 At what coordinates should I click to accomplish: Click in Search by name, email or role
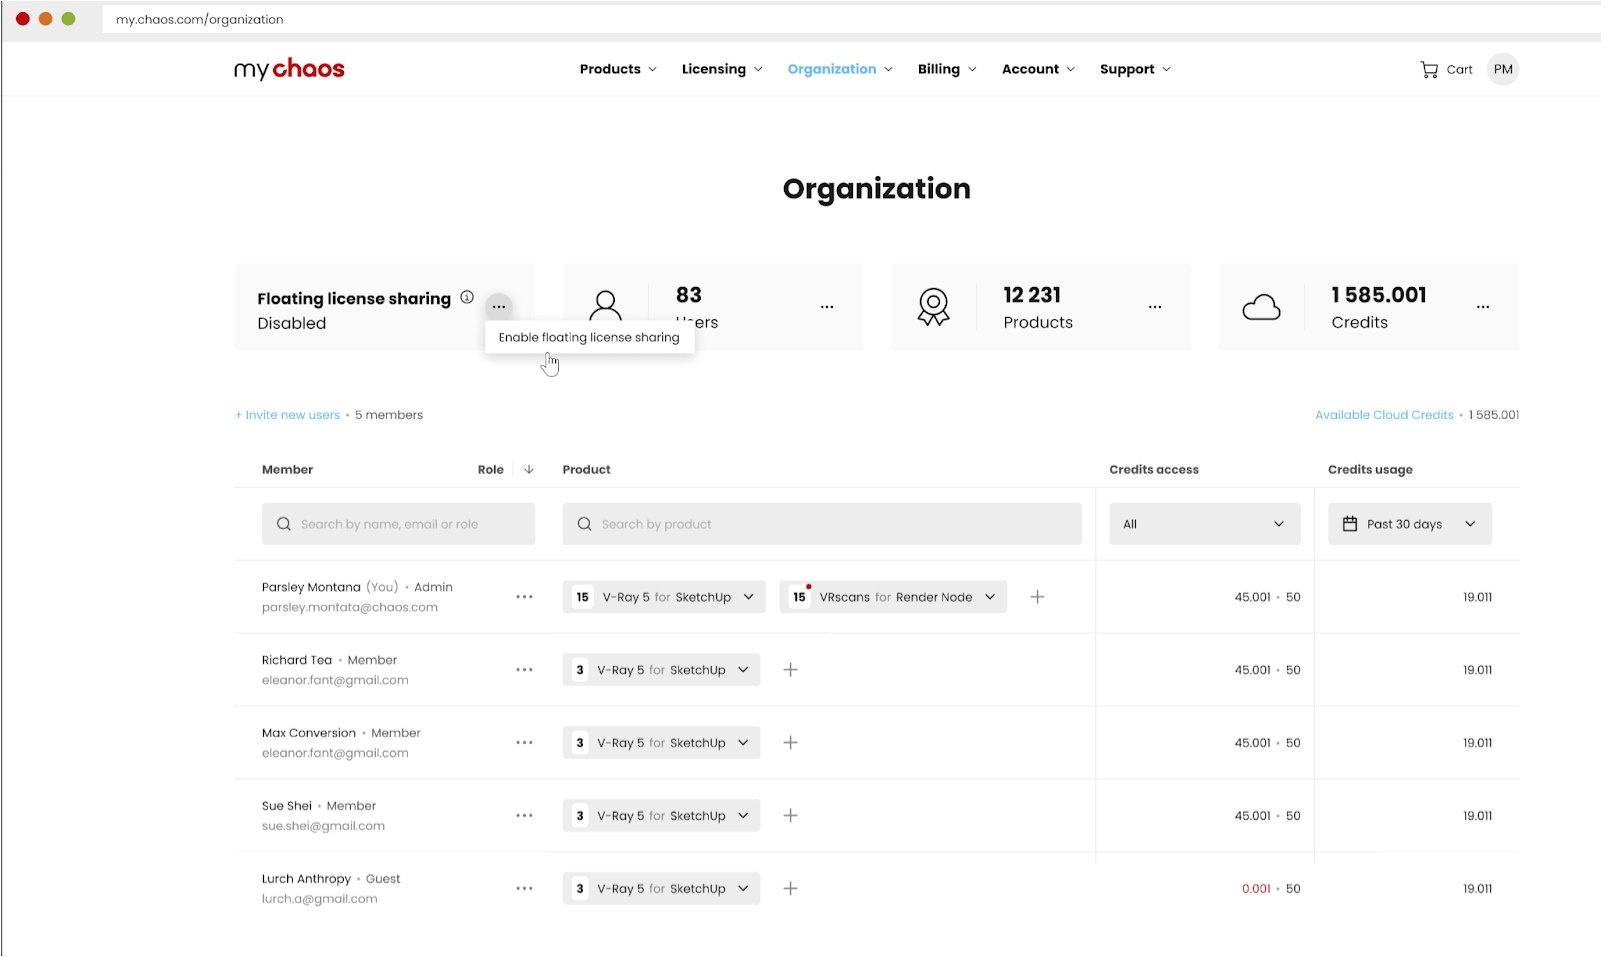(x=398, y=524)
